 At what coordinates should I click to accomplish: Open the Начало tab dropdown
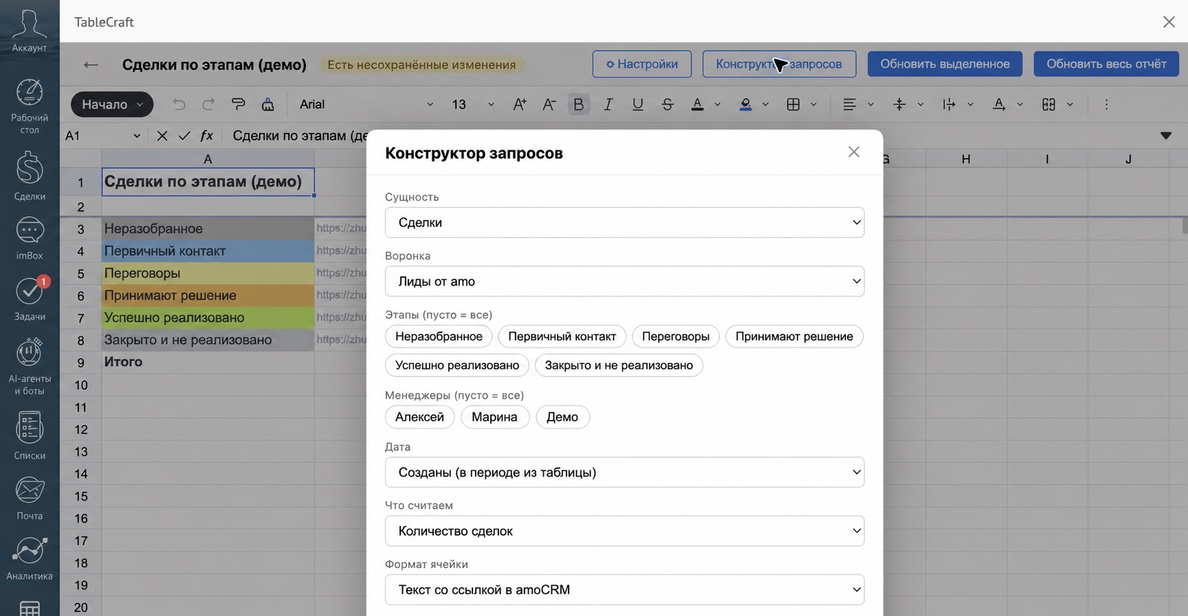[x=112, y=105]
